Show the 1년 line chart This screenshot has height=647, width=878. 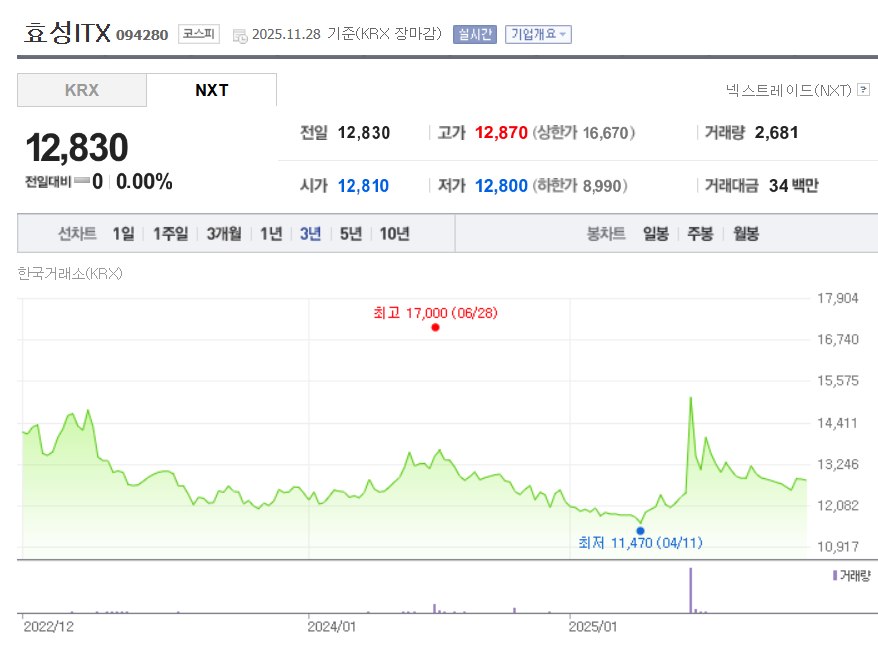point(271,234)
